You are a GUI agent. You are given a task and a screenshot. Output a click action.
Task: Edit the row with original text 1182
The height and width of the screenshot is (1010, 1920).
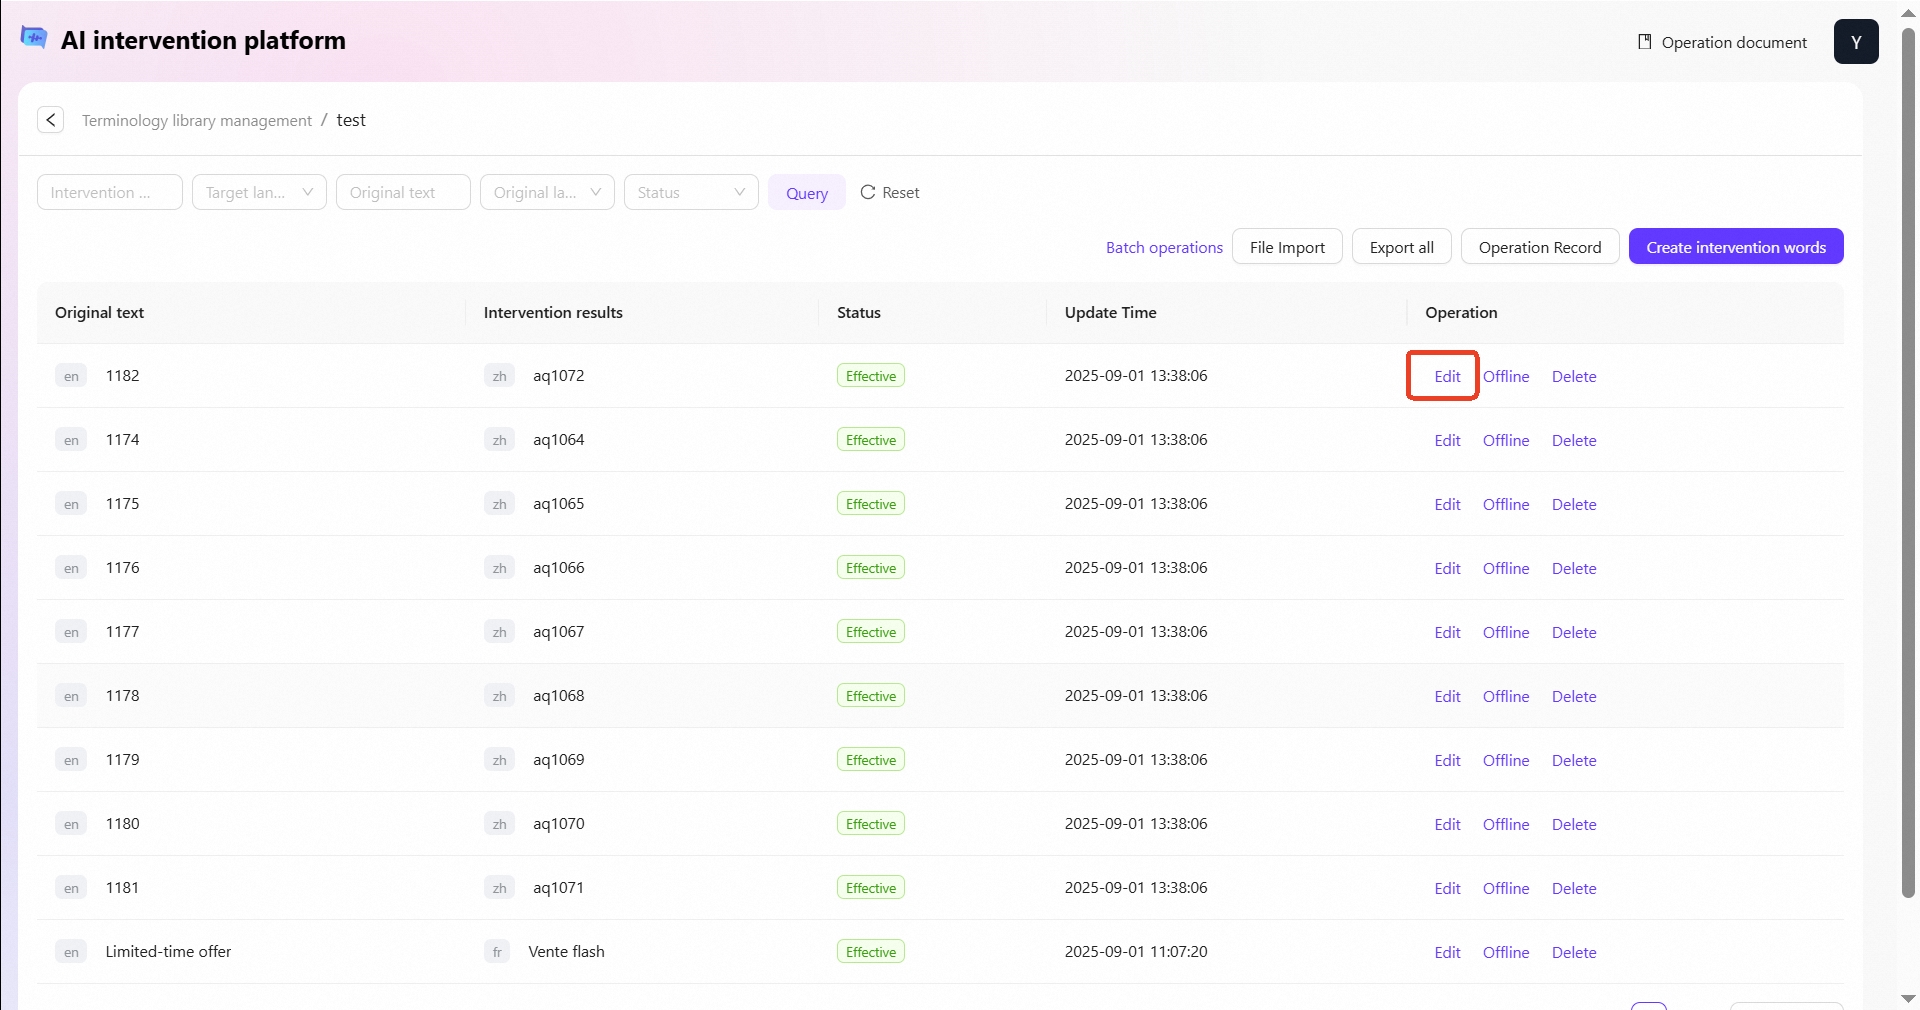pyautogui.click(x=1447, y=376)
